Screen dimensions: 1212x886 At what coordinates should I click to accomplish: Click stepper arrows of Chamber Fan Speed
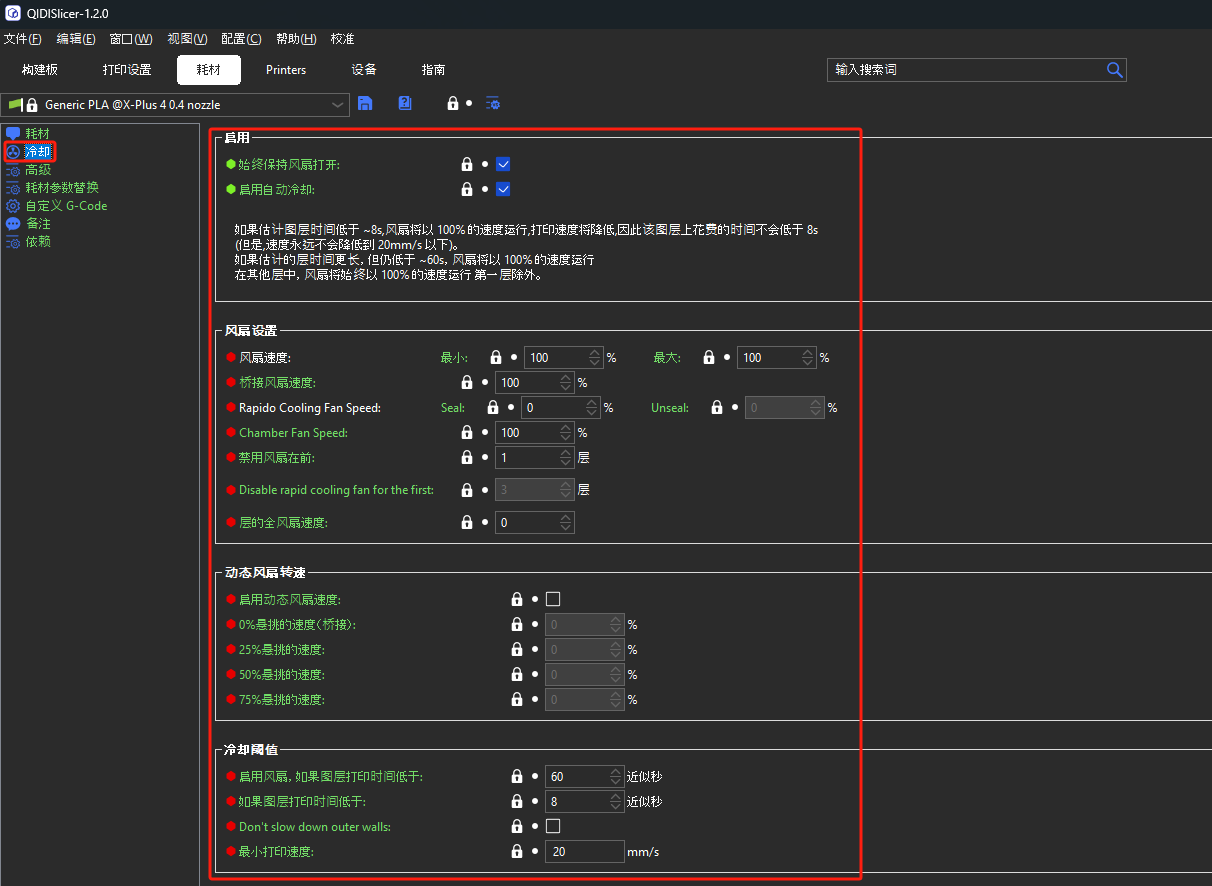point(566,432)
